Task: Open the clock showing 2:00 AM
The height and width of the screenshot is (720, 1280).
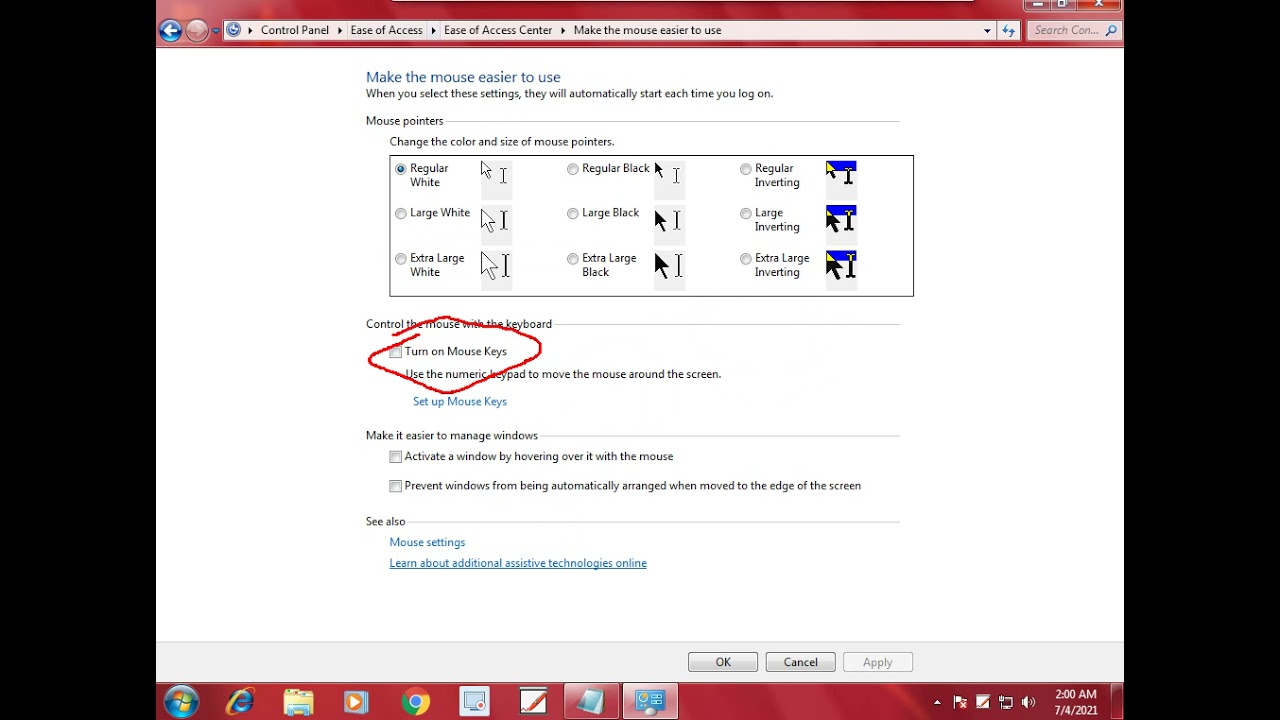Action: click(x=1075, y=702)
